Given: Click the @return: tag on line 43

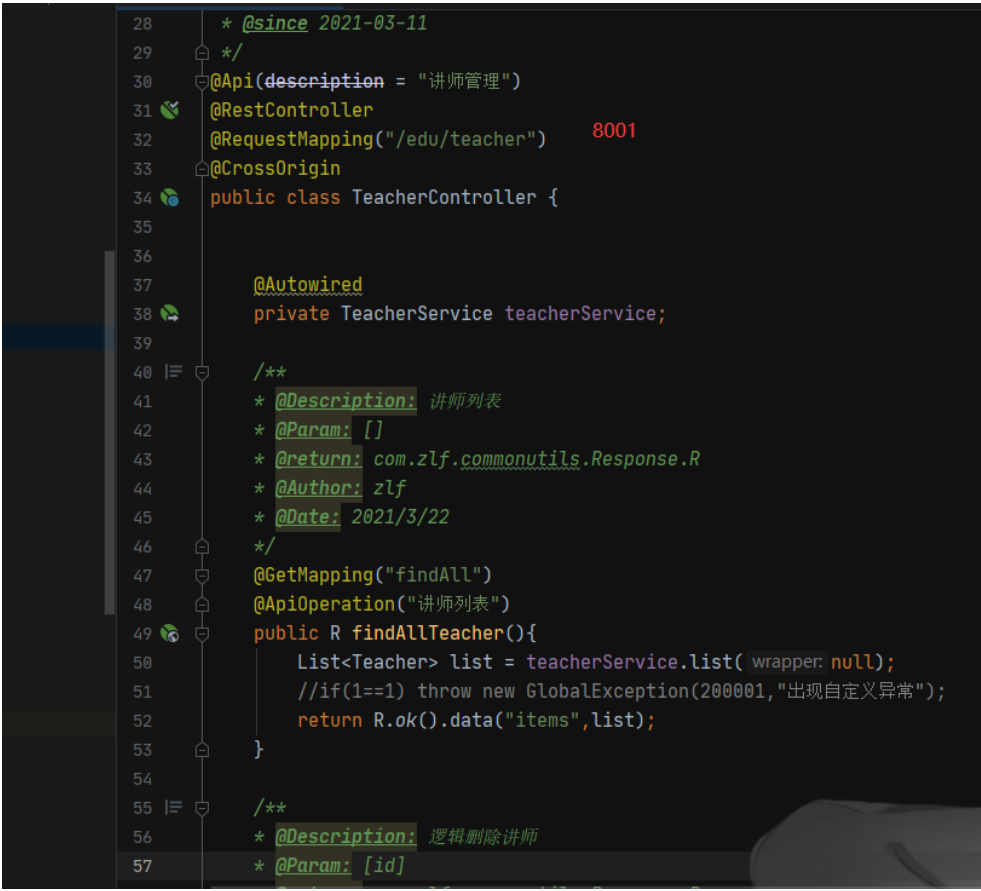Looking at the screenshot, I should pyautogui.click(x=318, y=459).
